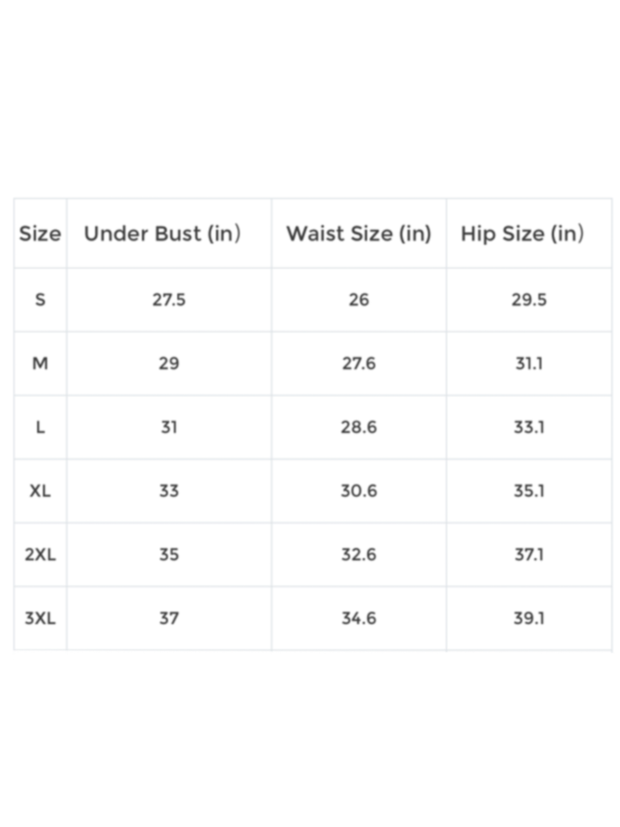Click the 2XL size row label
Screen dimensions: 620x827
pos(40,555)
